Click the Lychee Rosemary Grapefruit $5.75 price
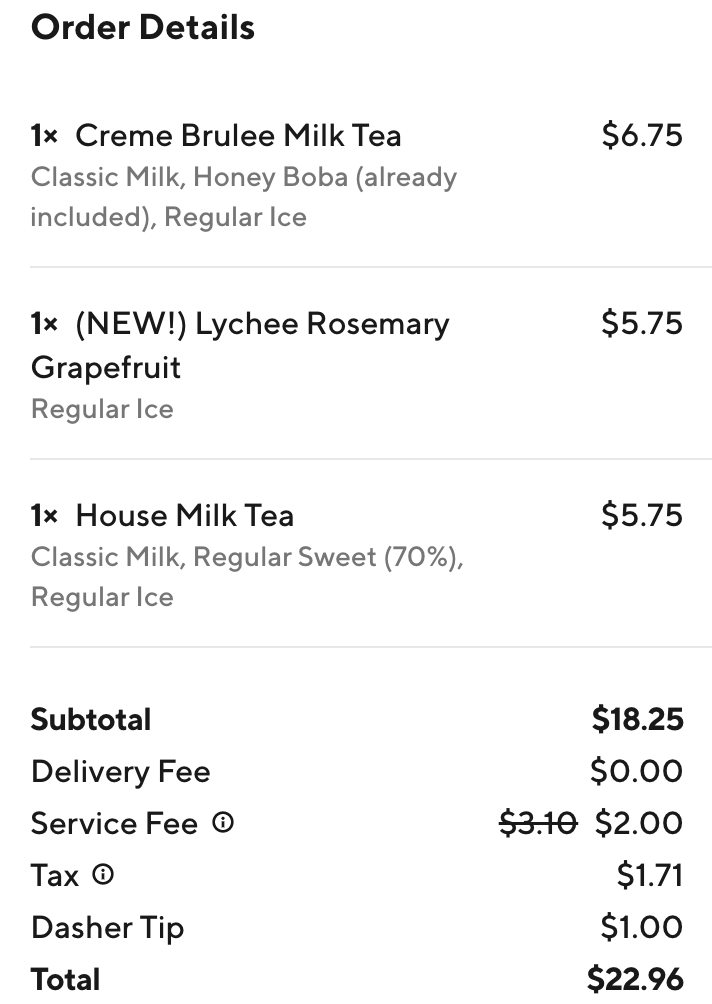Screen dimensions: 712x1004 click(642, 323)
